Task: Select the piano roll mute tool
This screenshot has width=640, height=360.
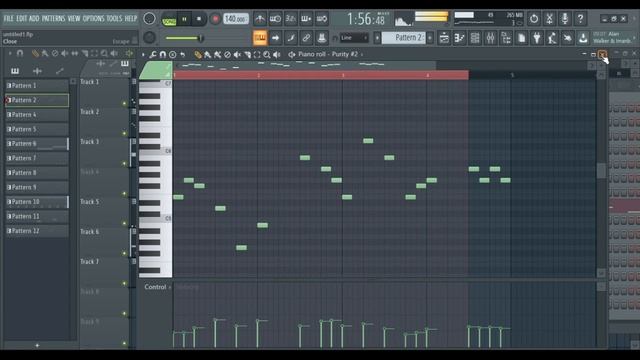Action: coord(237,54)
